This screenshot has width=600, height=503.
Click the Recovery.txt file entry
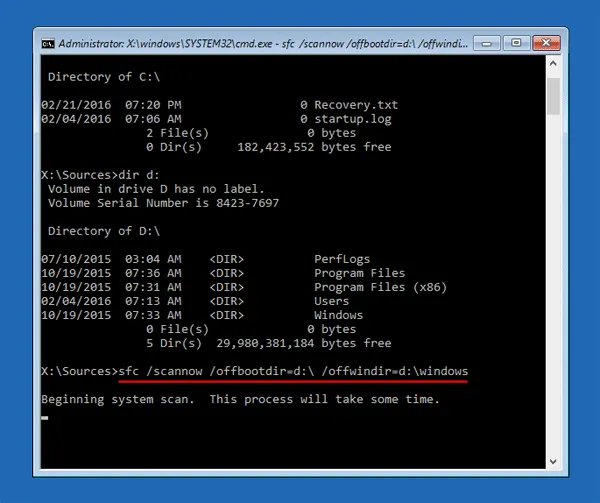(x=356, y=105)
